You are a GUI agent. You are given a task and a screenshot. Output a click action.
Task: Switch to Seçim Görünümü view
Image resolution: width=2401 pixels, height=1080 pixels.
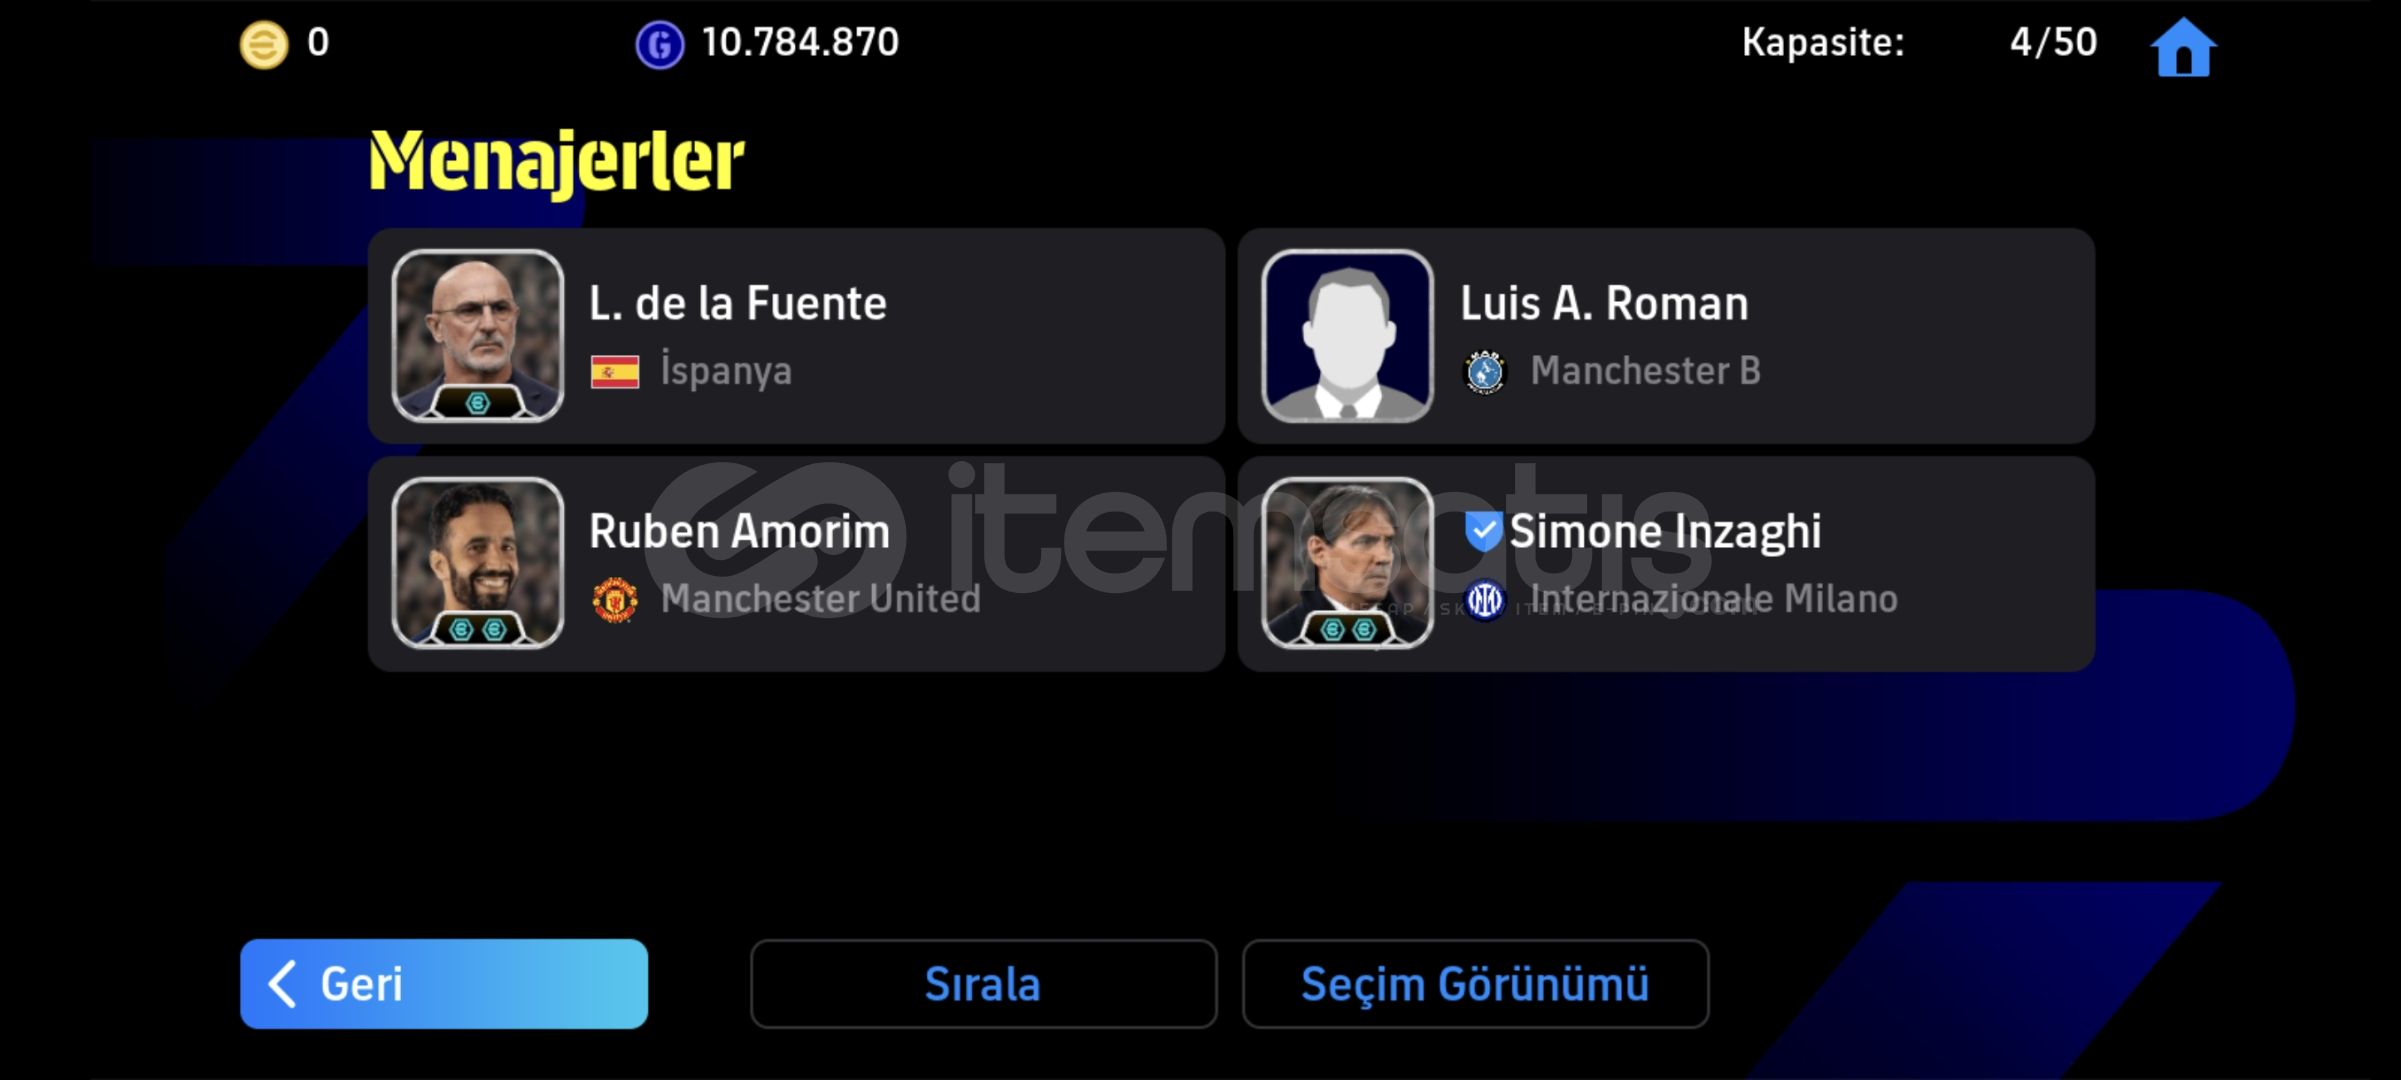(1476, 984)
